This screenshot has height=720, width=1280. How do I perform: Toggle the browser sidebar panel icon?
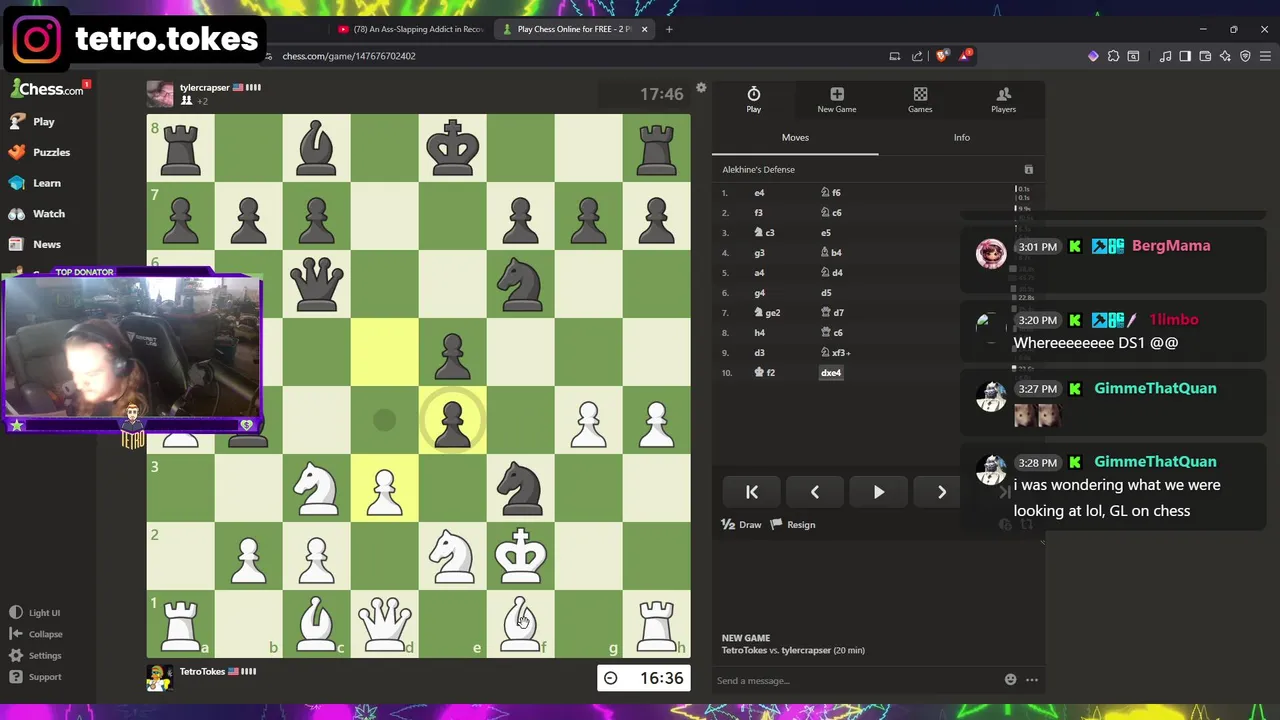(1185, 56)
